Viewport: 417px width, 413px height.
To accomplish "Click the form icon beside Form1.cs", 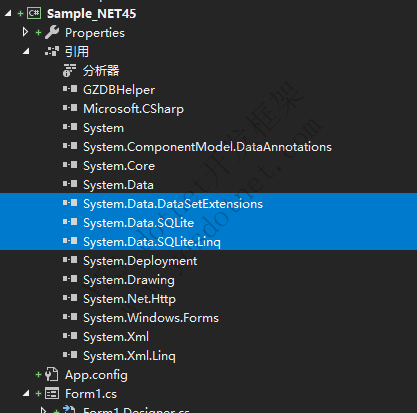I will click(52, 394).
